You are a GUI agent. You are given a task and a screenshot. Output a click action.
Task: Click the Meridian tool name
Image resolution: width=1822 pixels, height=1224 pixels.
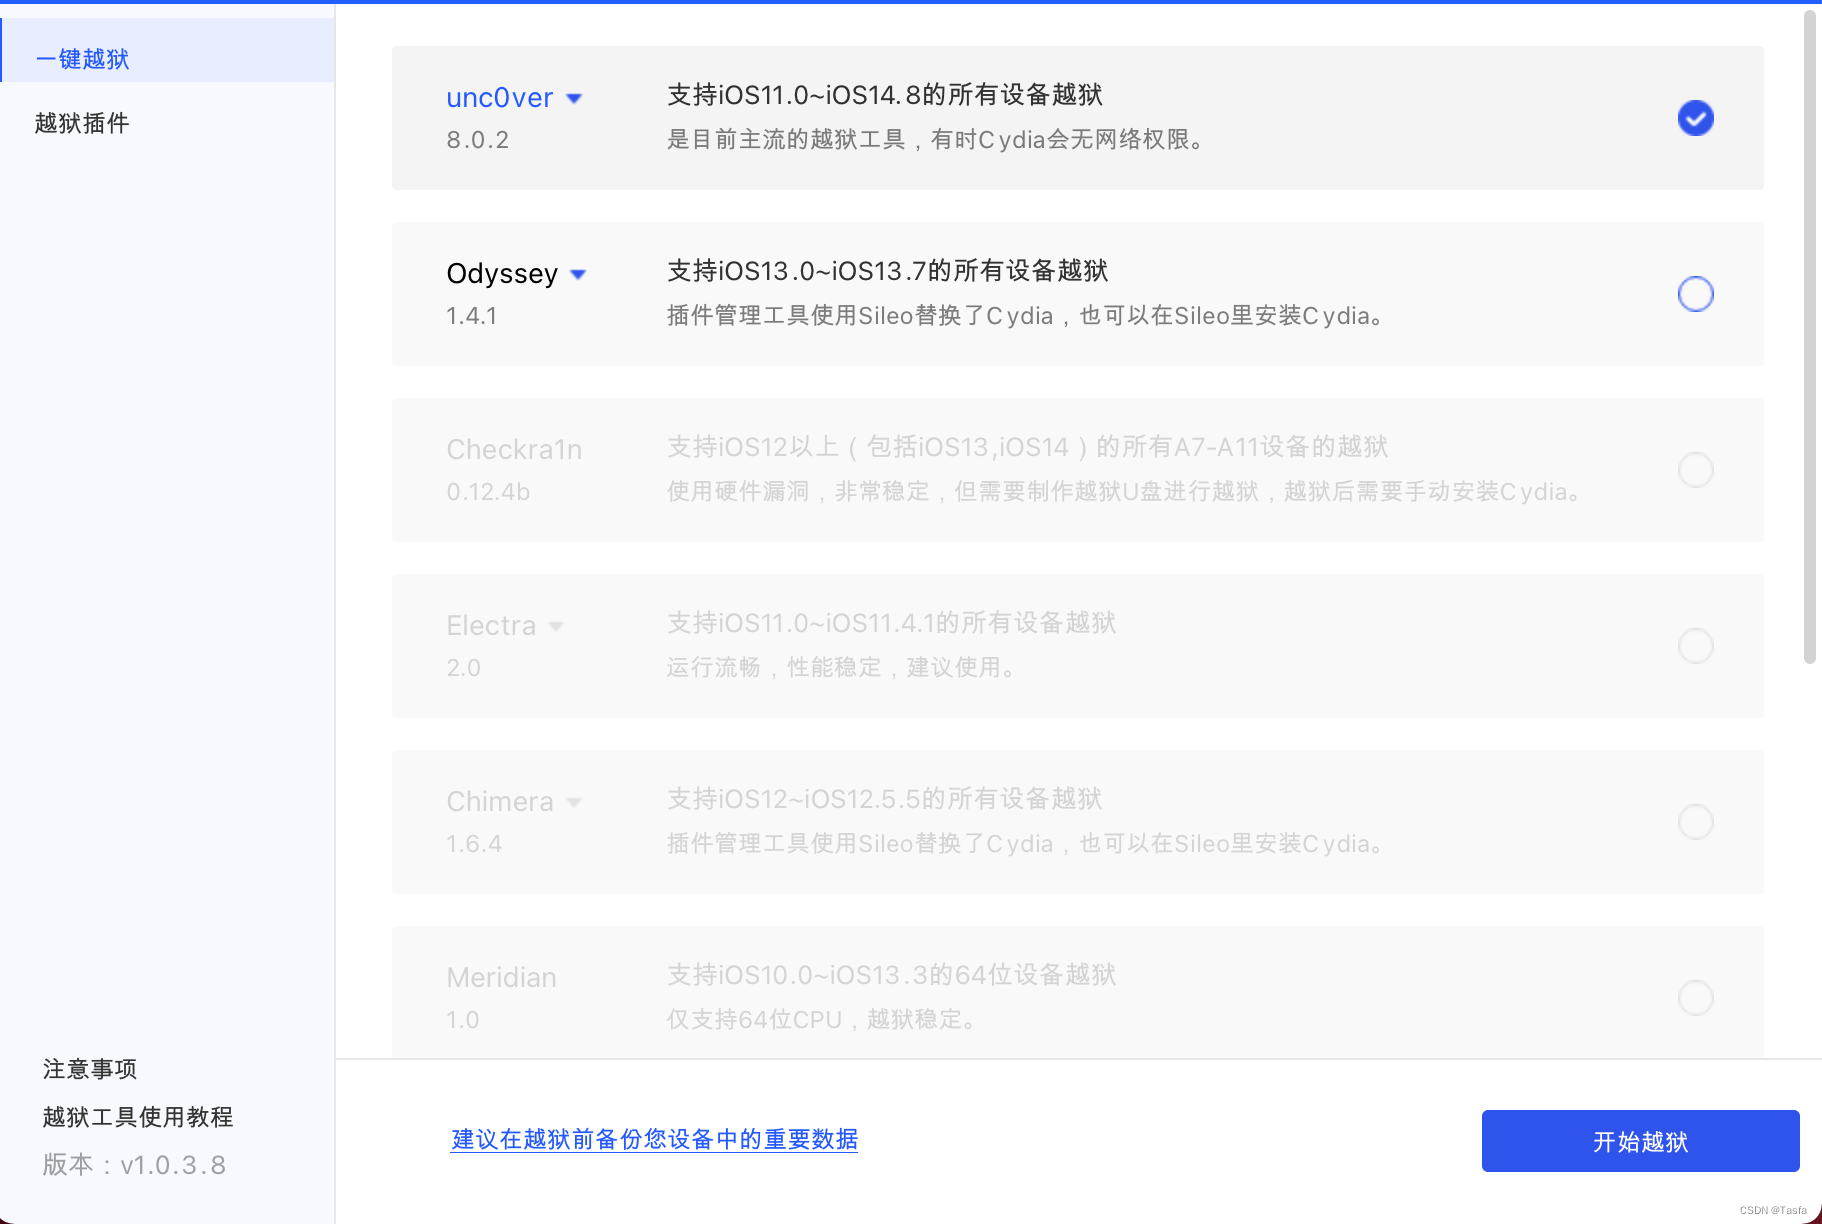[x=501, y=977]
